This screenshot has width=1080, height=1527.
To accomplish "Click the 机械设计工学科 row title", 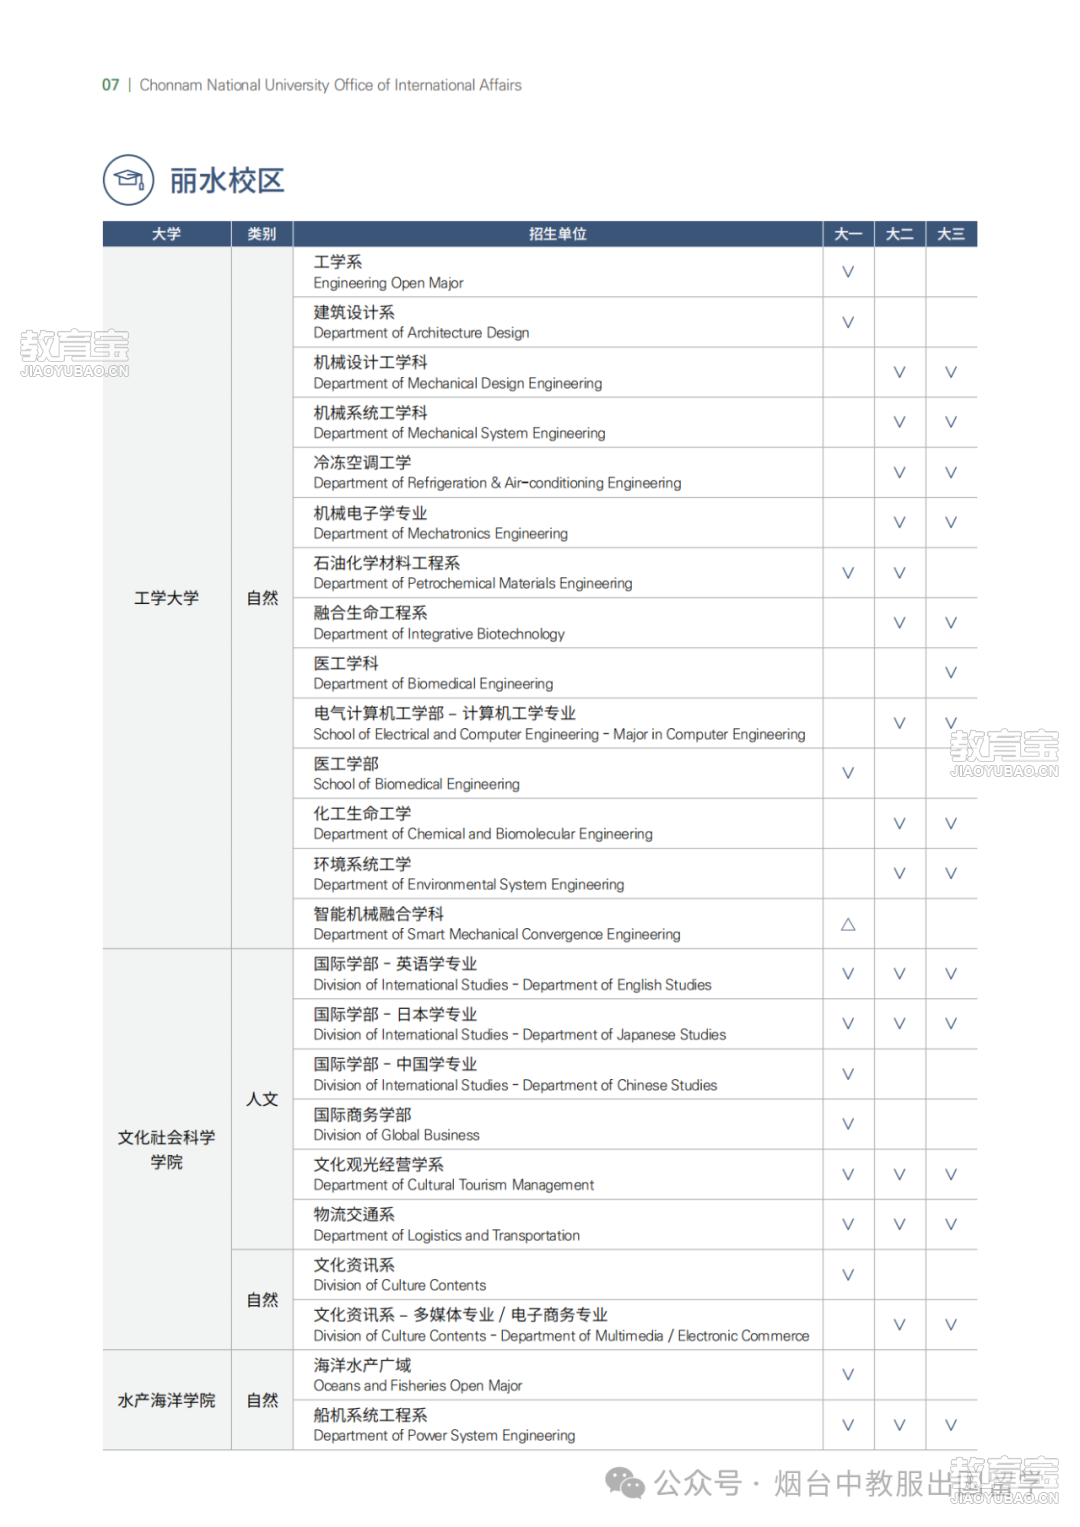I will [370, 362].
